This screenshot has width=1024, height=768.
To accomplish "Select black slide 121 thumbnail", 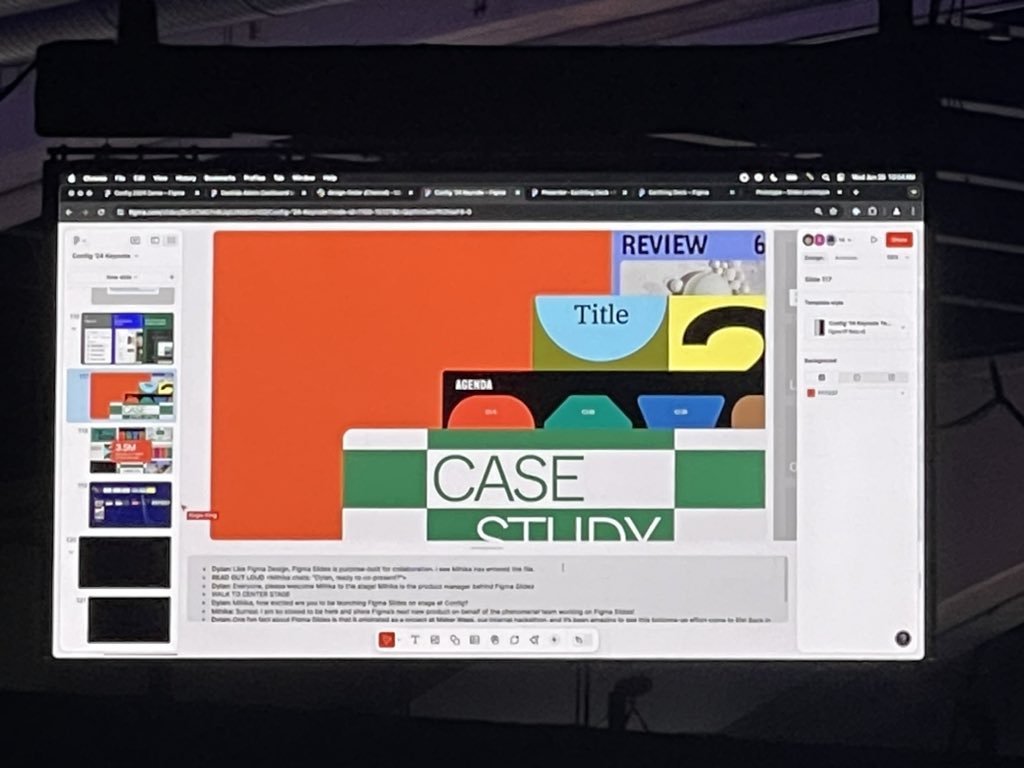I will coord(129,620).
